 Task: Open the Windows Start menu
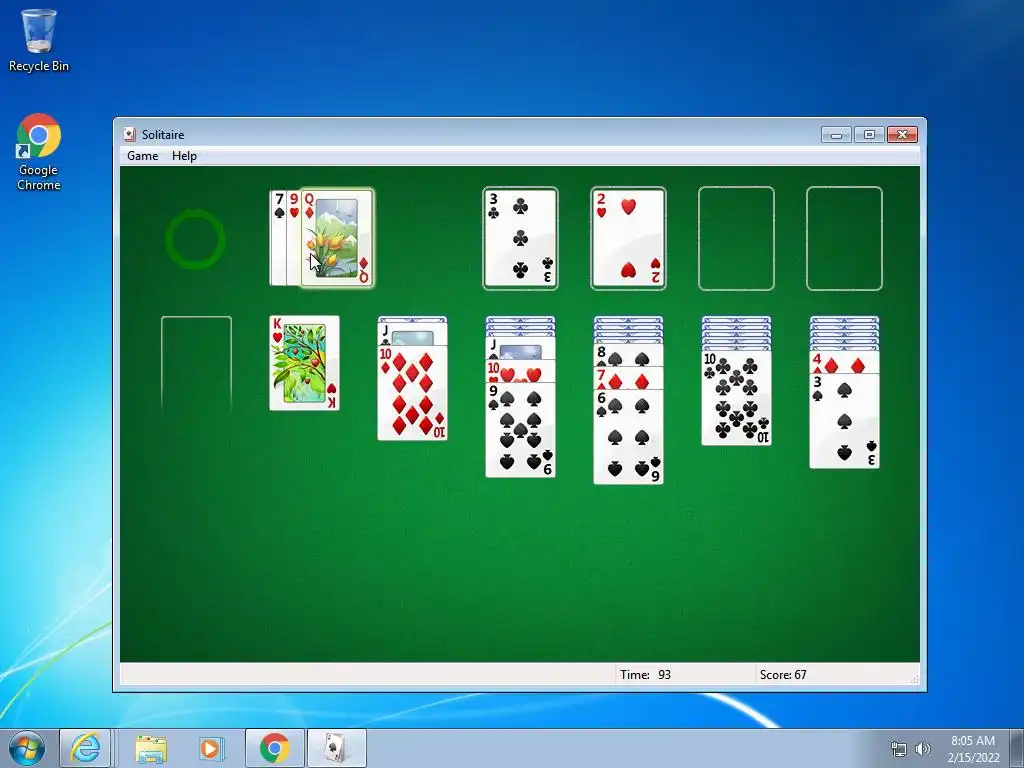click(27, 748)
